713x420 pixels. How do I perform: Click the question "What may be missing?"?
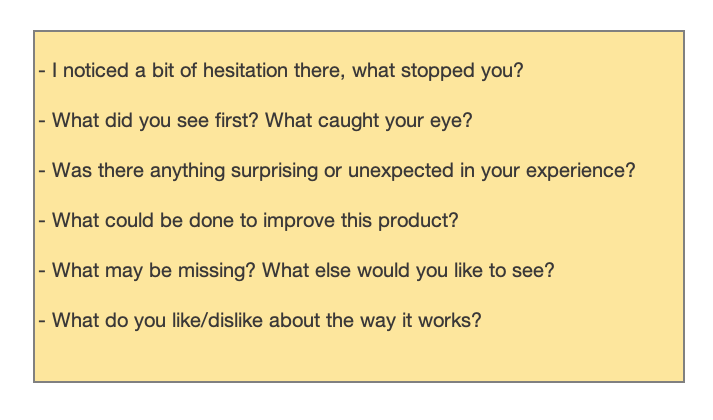[x=137, y=270]
